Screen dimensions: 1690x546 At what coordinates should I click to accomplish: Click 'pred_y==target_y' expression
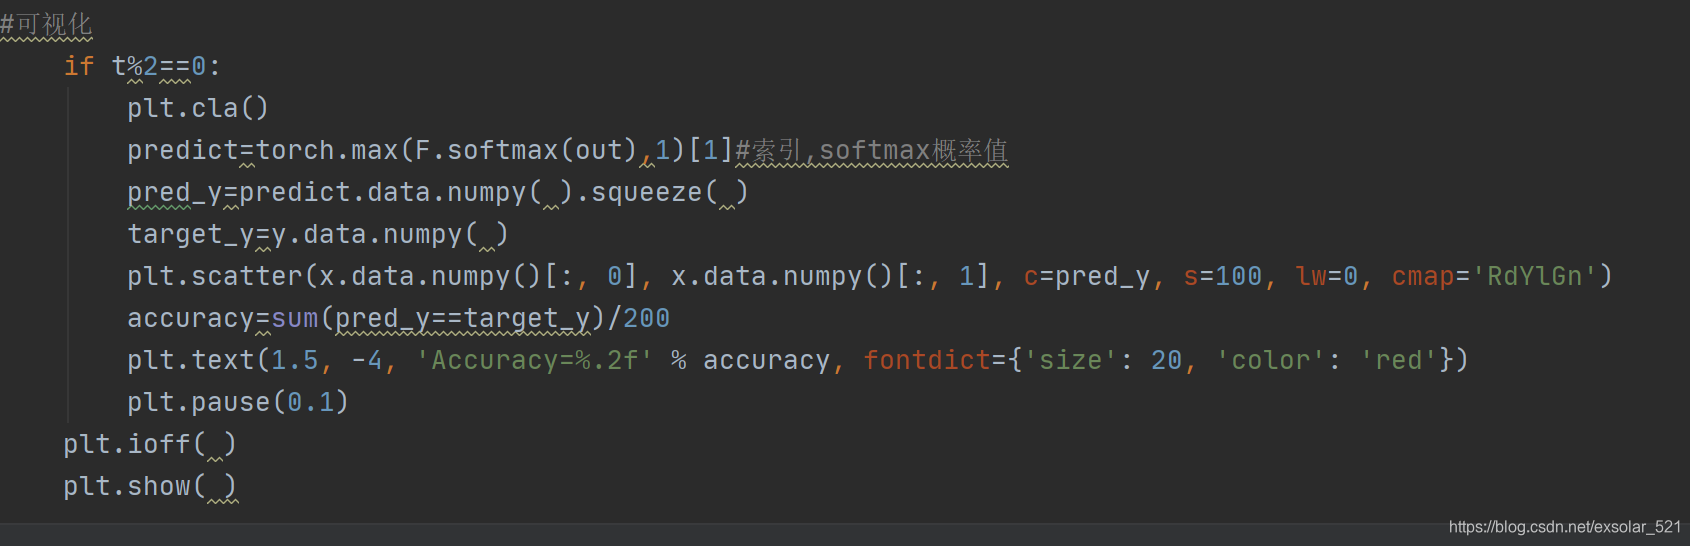click(x=463, y=318)
